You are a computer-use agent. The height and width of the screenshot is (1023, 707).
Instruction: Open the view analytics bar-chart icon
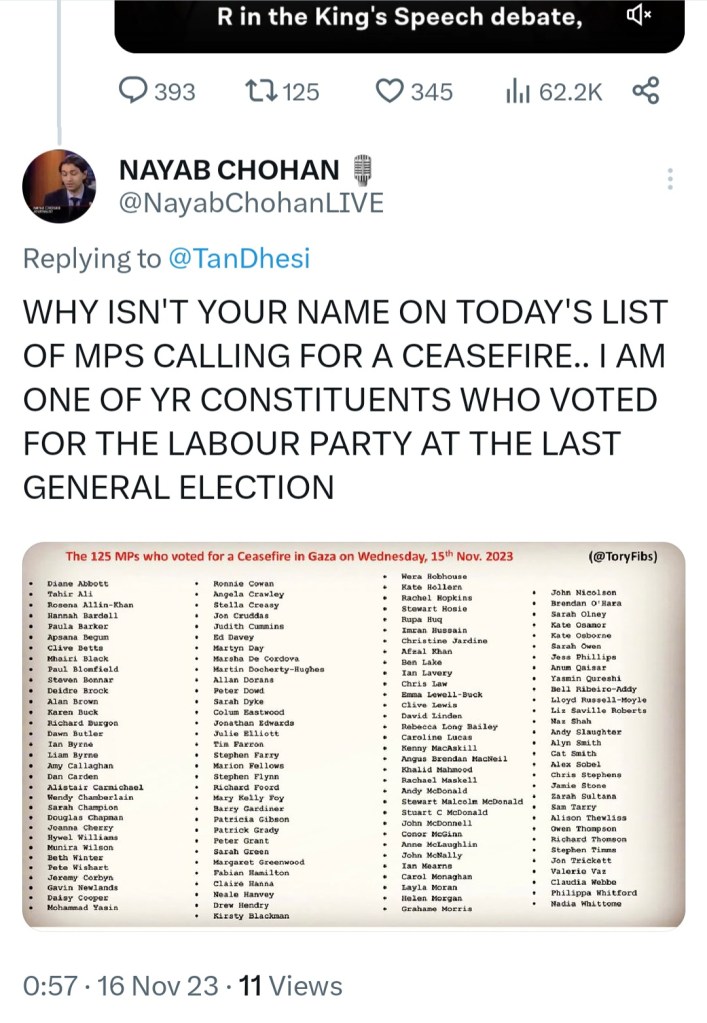(518, 92)
